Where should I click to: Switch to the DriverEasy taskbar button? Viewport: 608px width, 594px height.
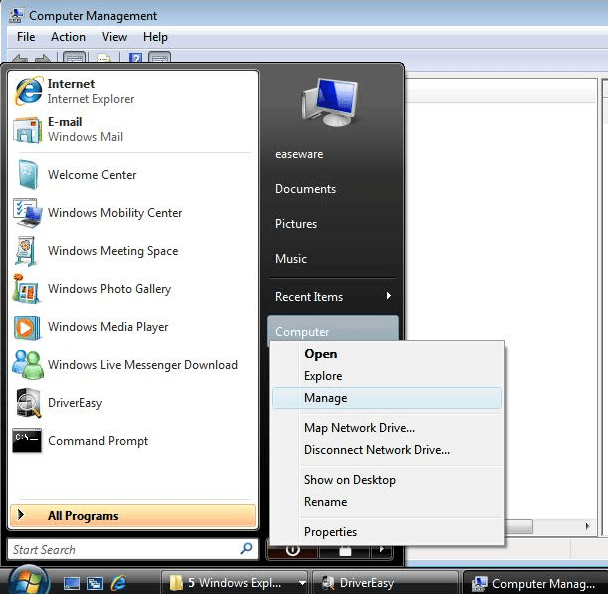(x=386, y=582)
